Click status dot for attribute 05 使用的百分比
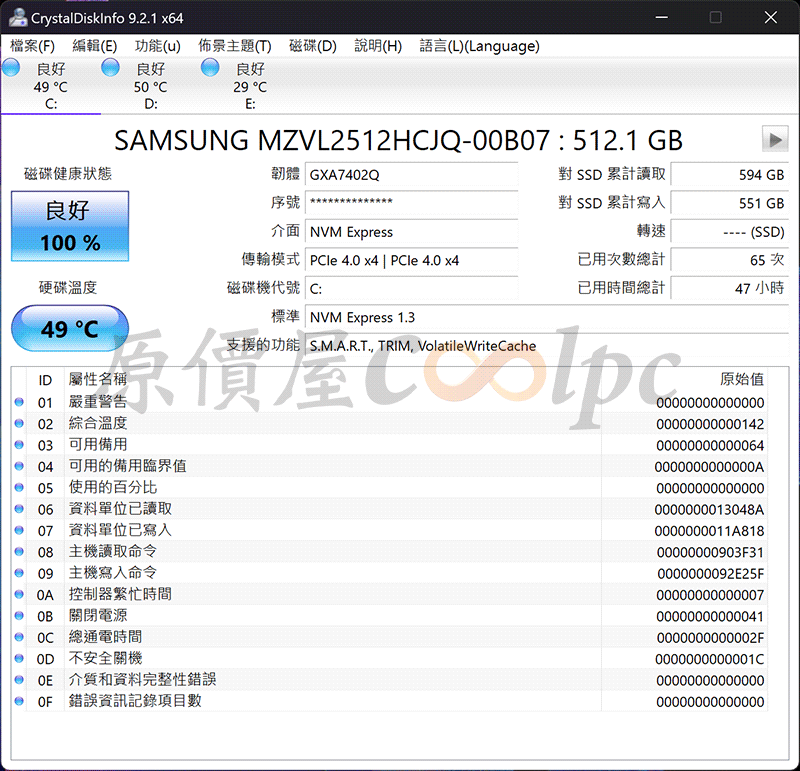Image resolution: width=800 pixels, height=771 pixels. pos(19,488)
